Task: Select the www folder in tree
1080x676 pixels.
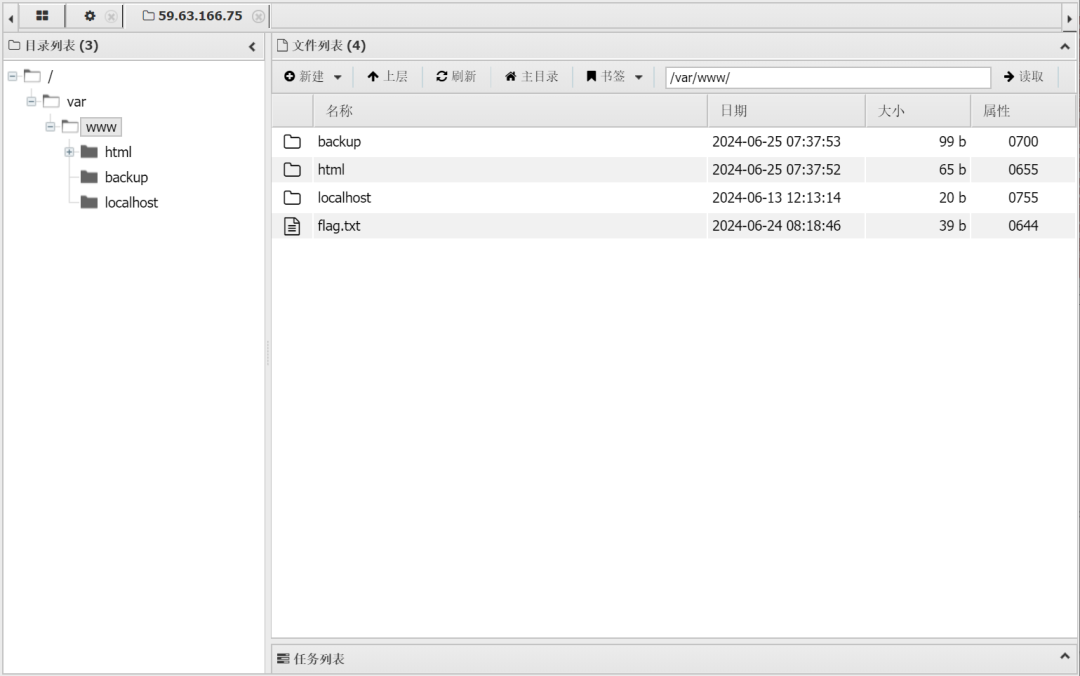Action: (x=101, y=127)
